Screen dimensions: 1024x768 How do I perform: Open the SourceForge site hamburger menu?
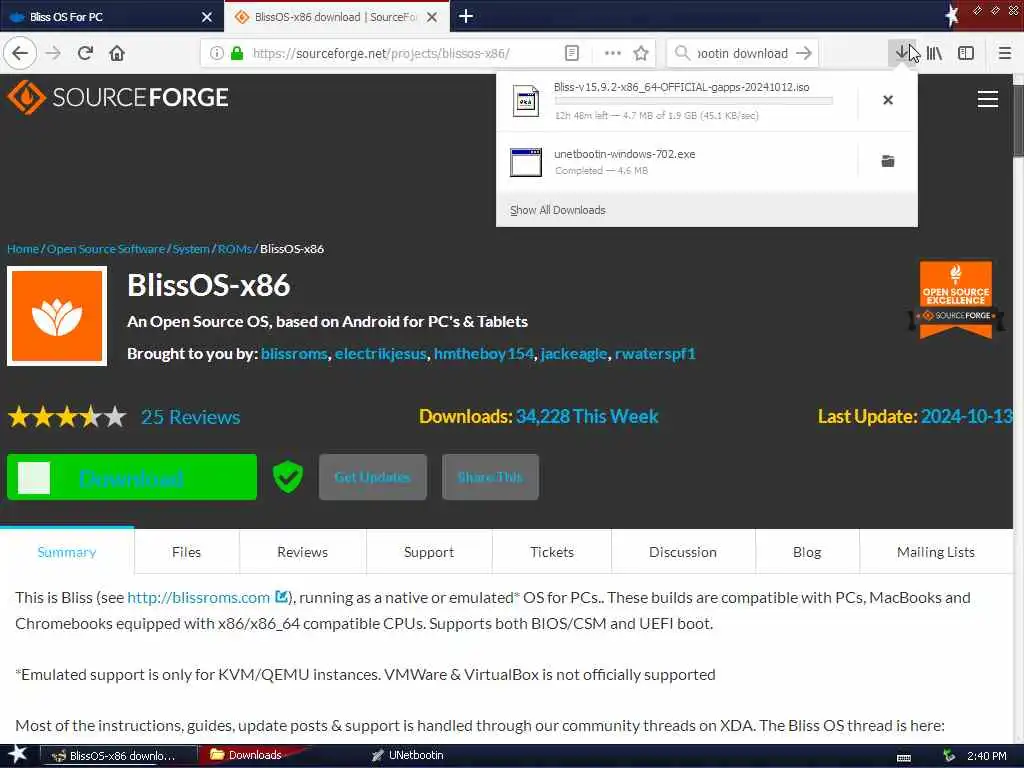987,99
